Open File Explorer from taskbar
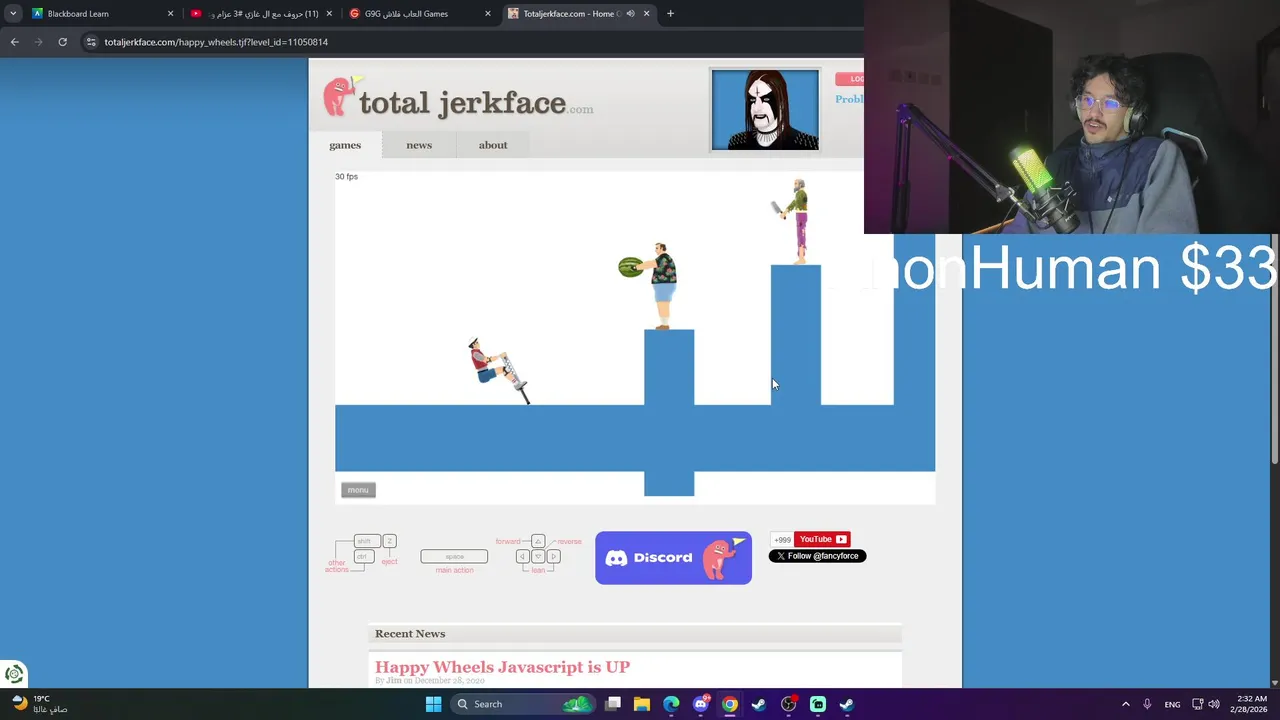1280x720 pixels. pos(642,704)
